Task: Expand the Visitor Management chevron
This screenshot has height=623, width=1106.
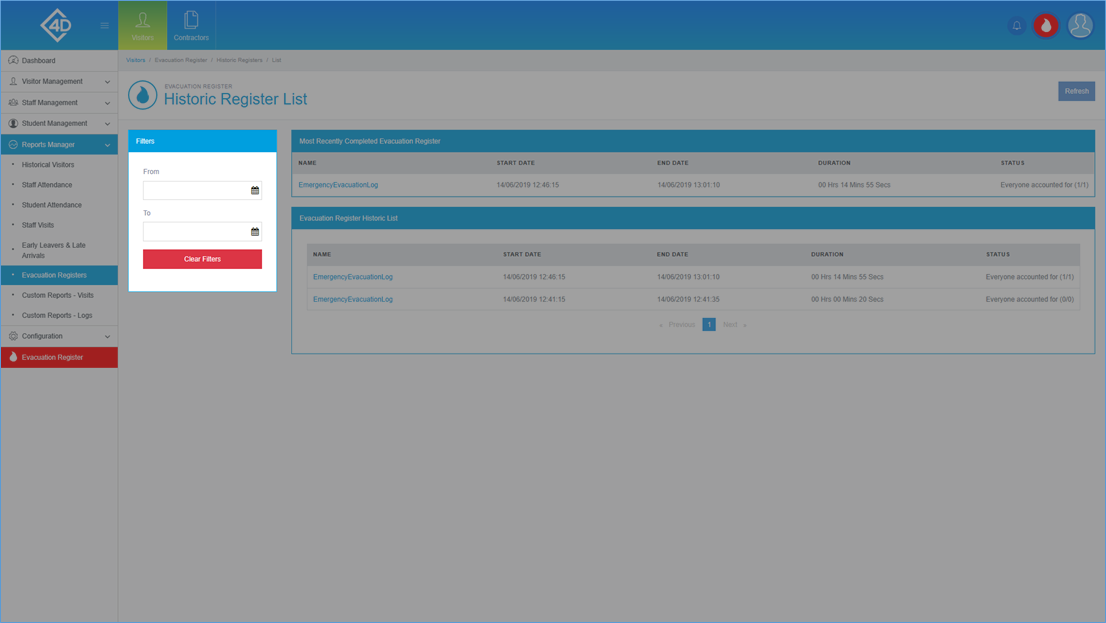Action: point(107,82)
